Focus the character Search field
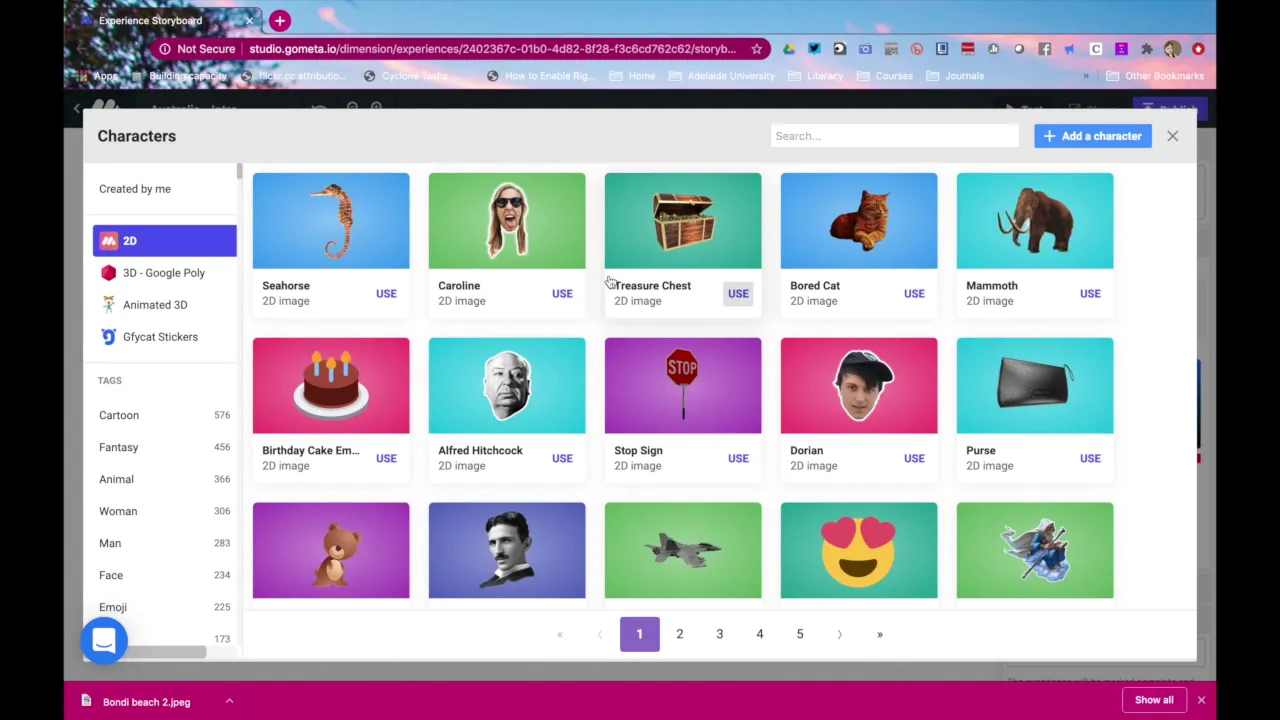Screen dimensions: 1280x720 click(894, 136)
